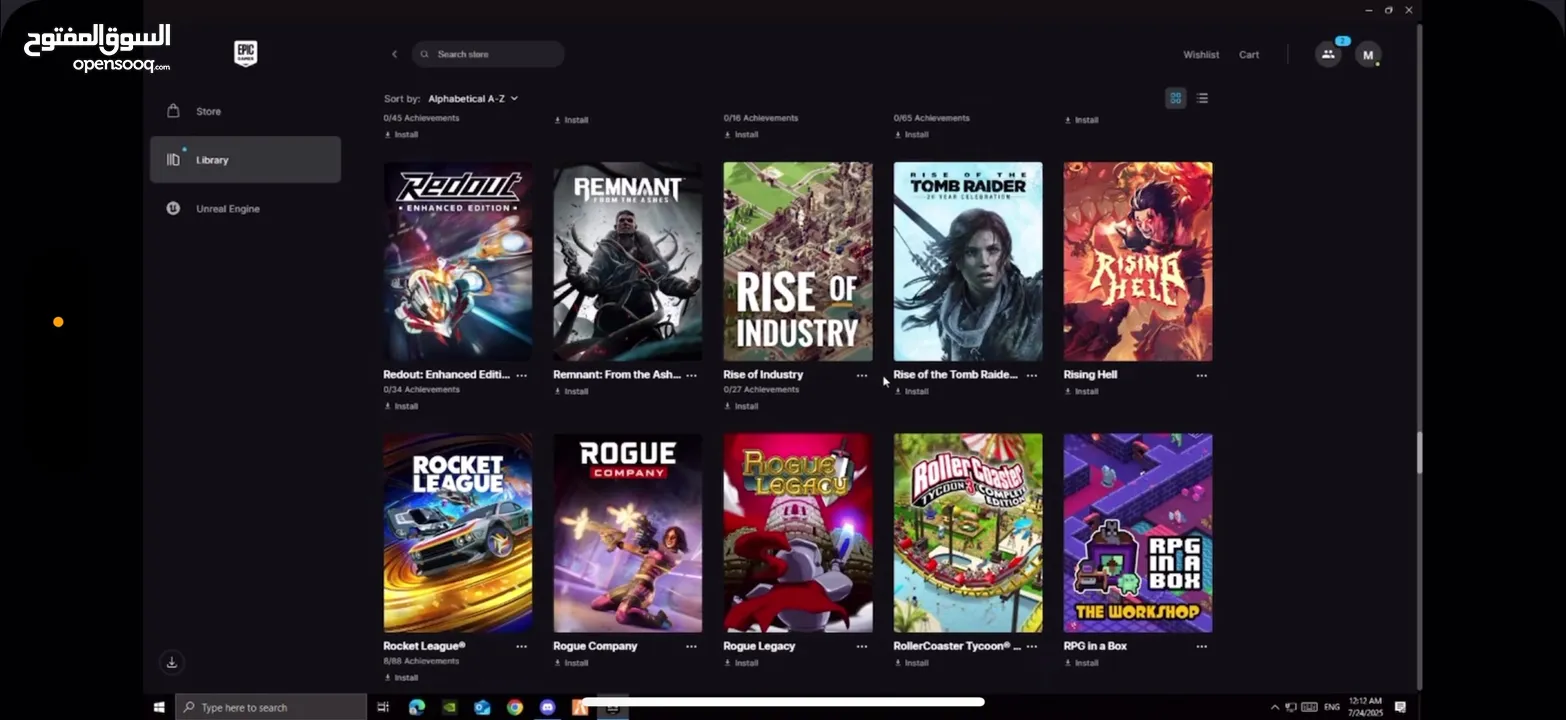The height and width of the screenshot is (720, 1566).
Task: Open more options for Rise of Industry
Action: 861,375
